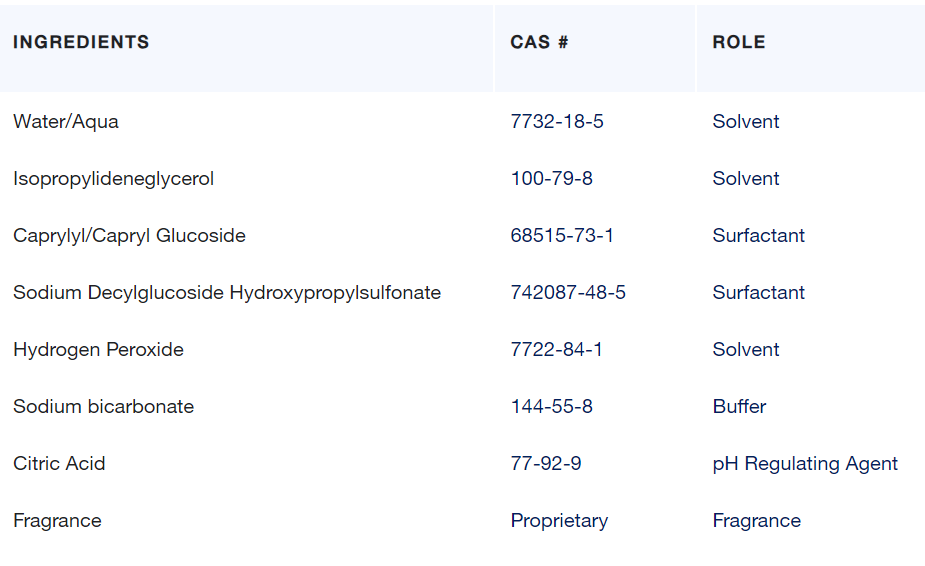Select the Hydrogen Peroxide ingredient
This screenshot has width=925, height=566.
click(98, 350)
